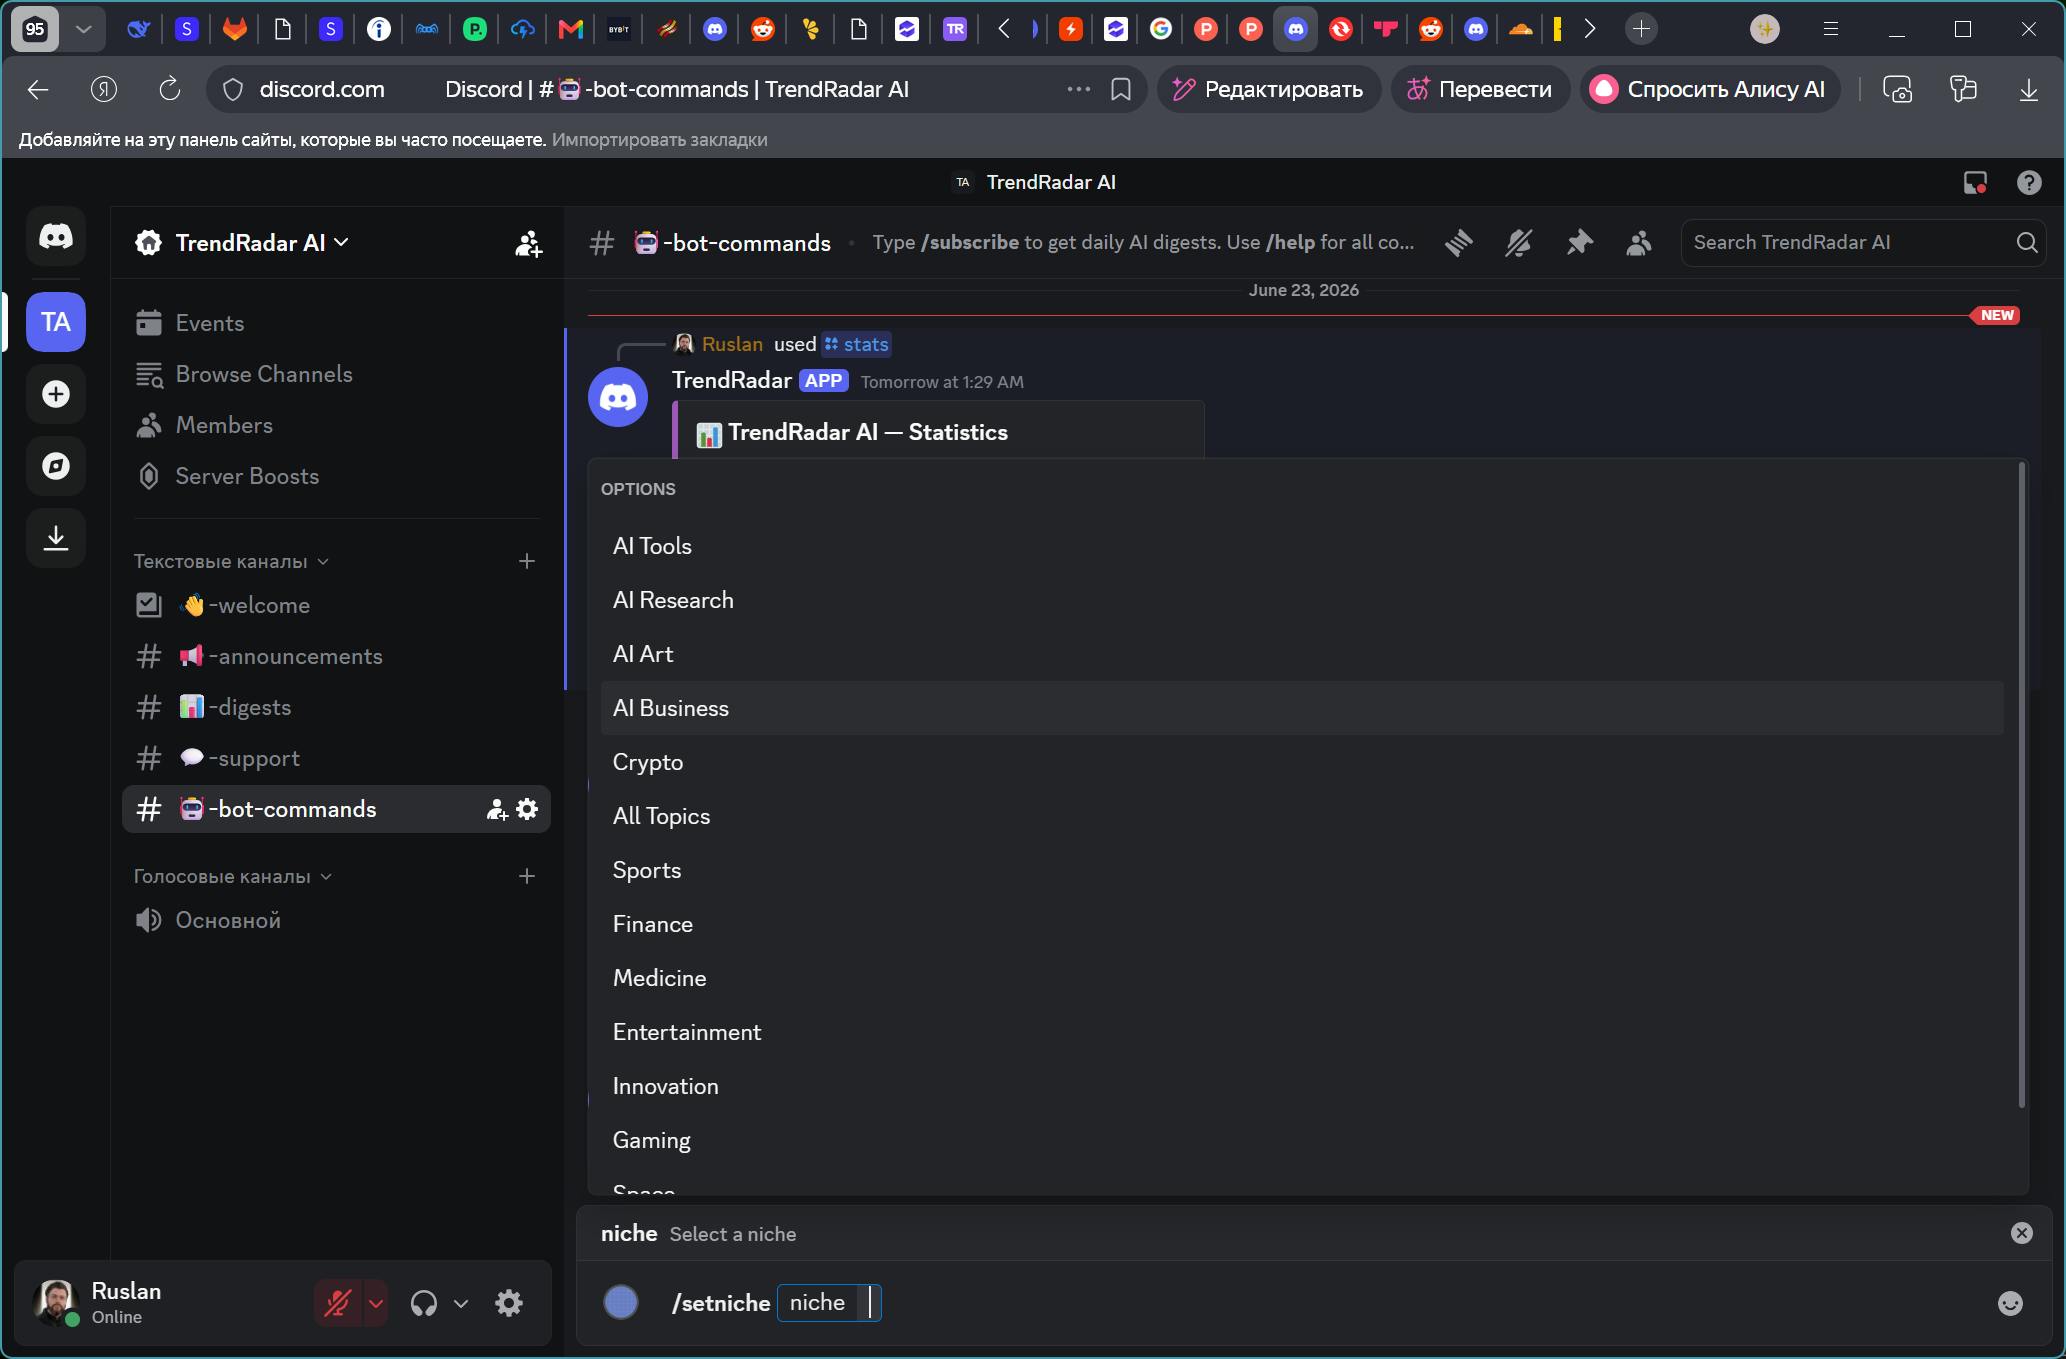Join the Основной voice channel

(336, 920)
